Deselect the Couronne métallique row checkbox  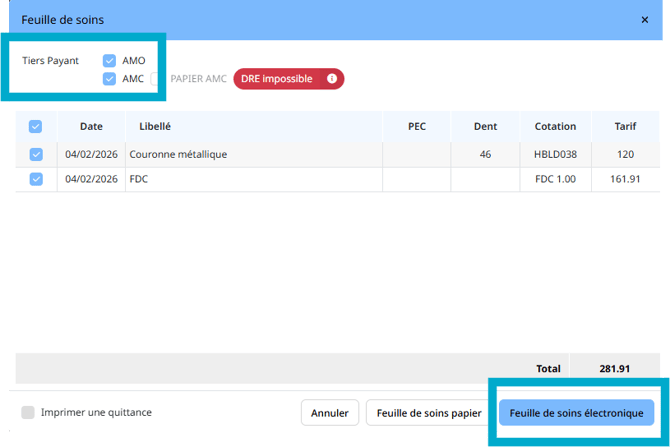click(36, 155)
